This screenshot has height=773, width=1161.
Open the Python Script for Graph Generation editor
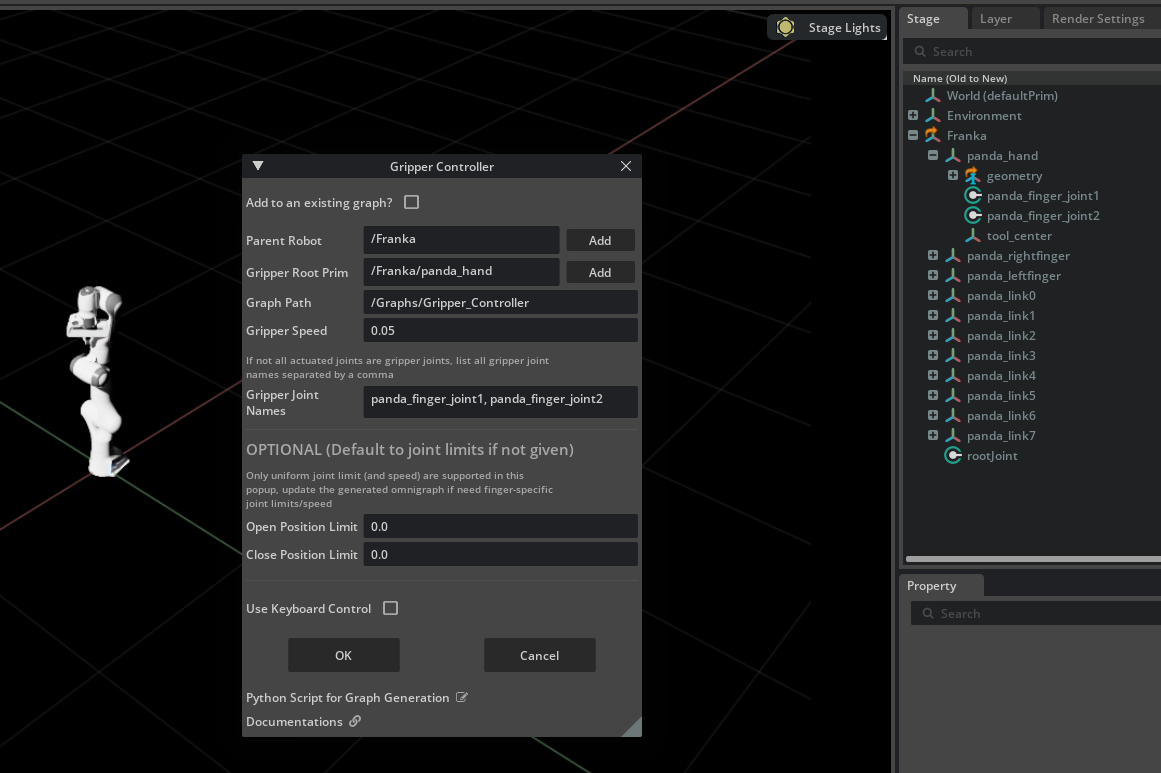(x=461, y=697)
